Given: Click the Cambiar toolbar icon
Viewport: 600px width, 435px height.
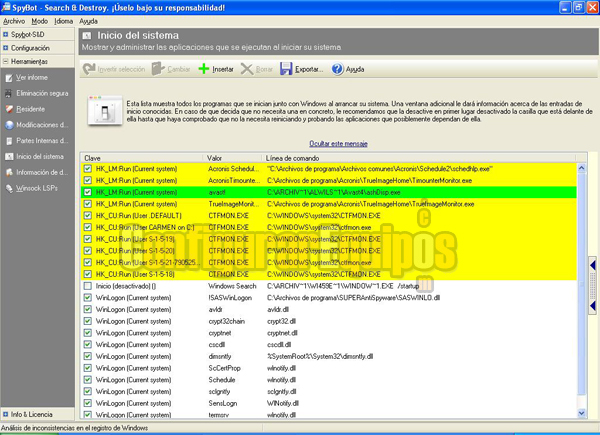Looking at the screenshot, I should coord(158,69).
